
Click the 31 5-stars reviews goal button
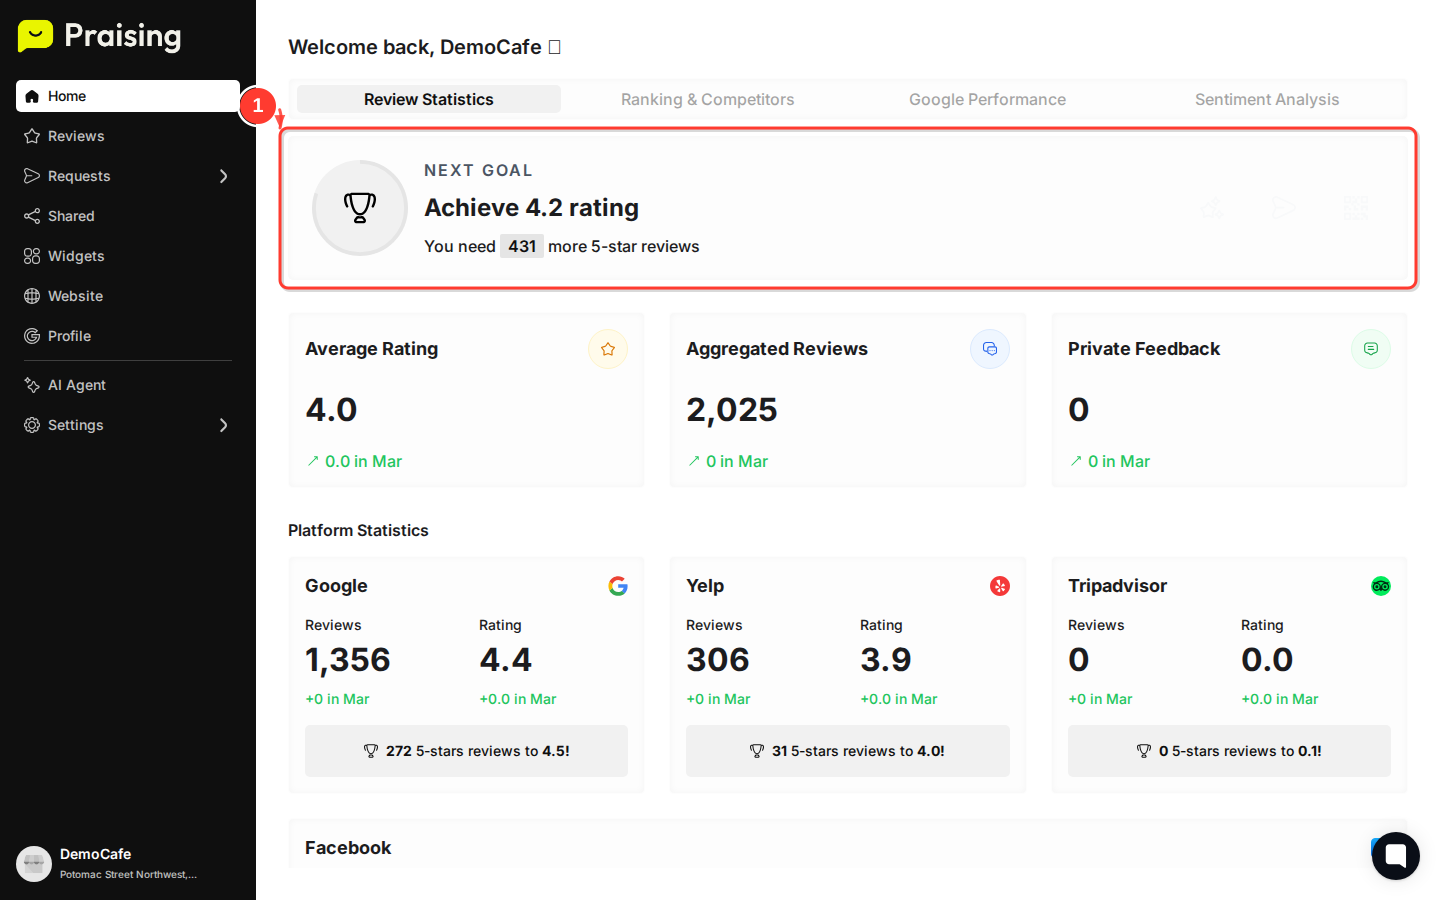pos(847,751)
